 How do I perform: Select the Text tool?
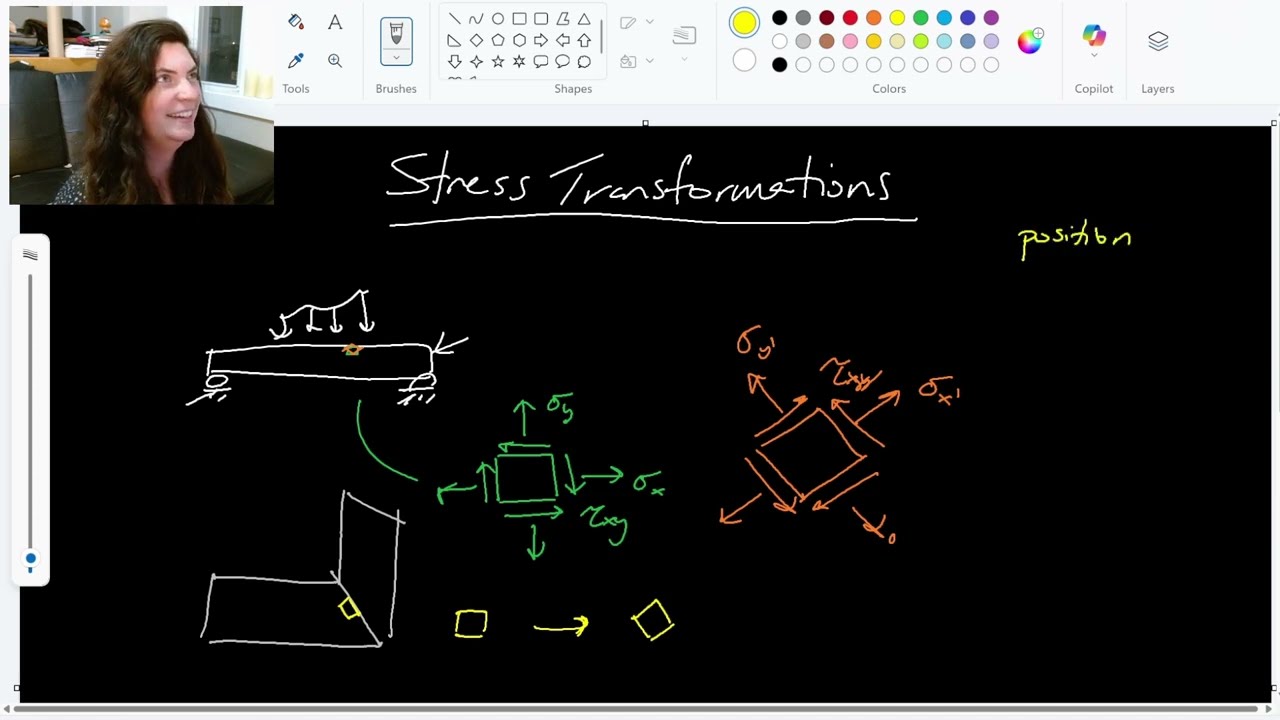[x=335, y=22]
